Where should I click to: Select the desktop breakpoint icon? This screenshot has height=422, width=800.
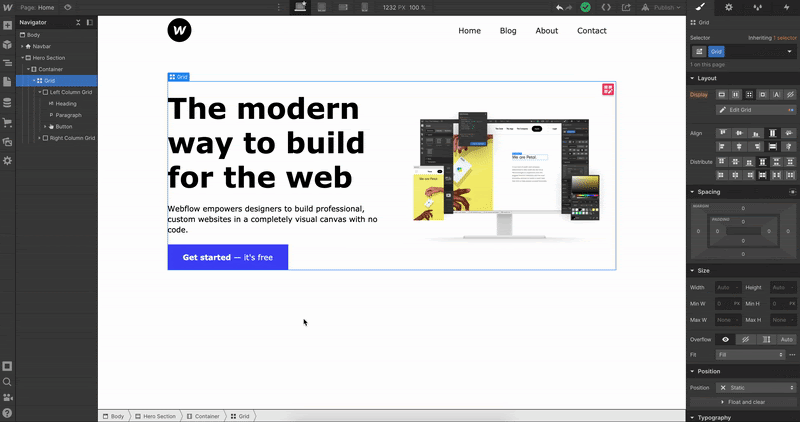300,7
